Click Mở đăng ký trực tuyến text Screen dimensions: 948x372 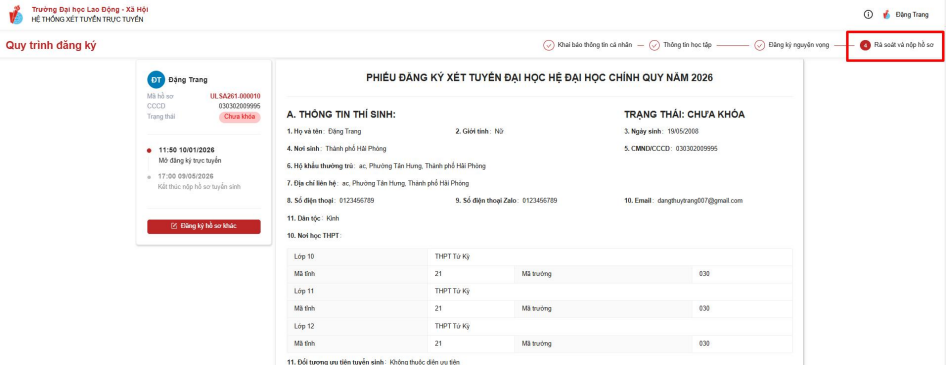(190, 161)
